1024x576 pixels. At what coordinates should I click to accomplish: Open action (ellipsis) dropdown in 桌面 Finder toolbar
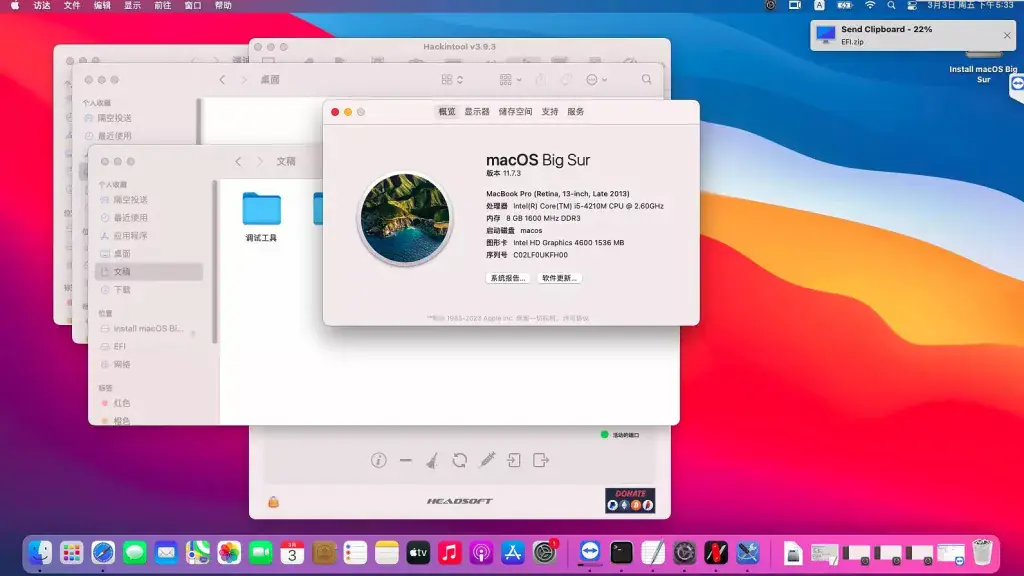point(596,80)
